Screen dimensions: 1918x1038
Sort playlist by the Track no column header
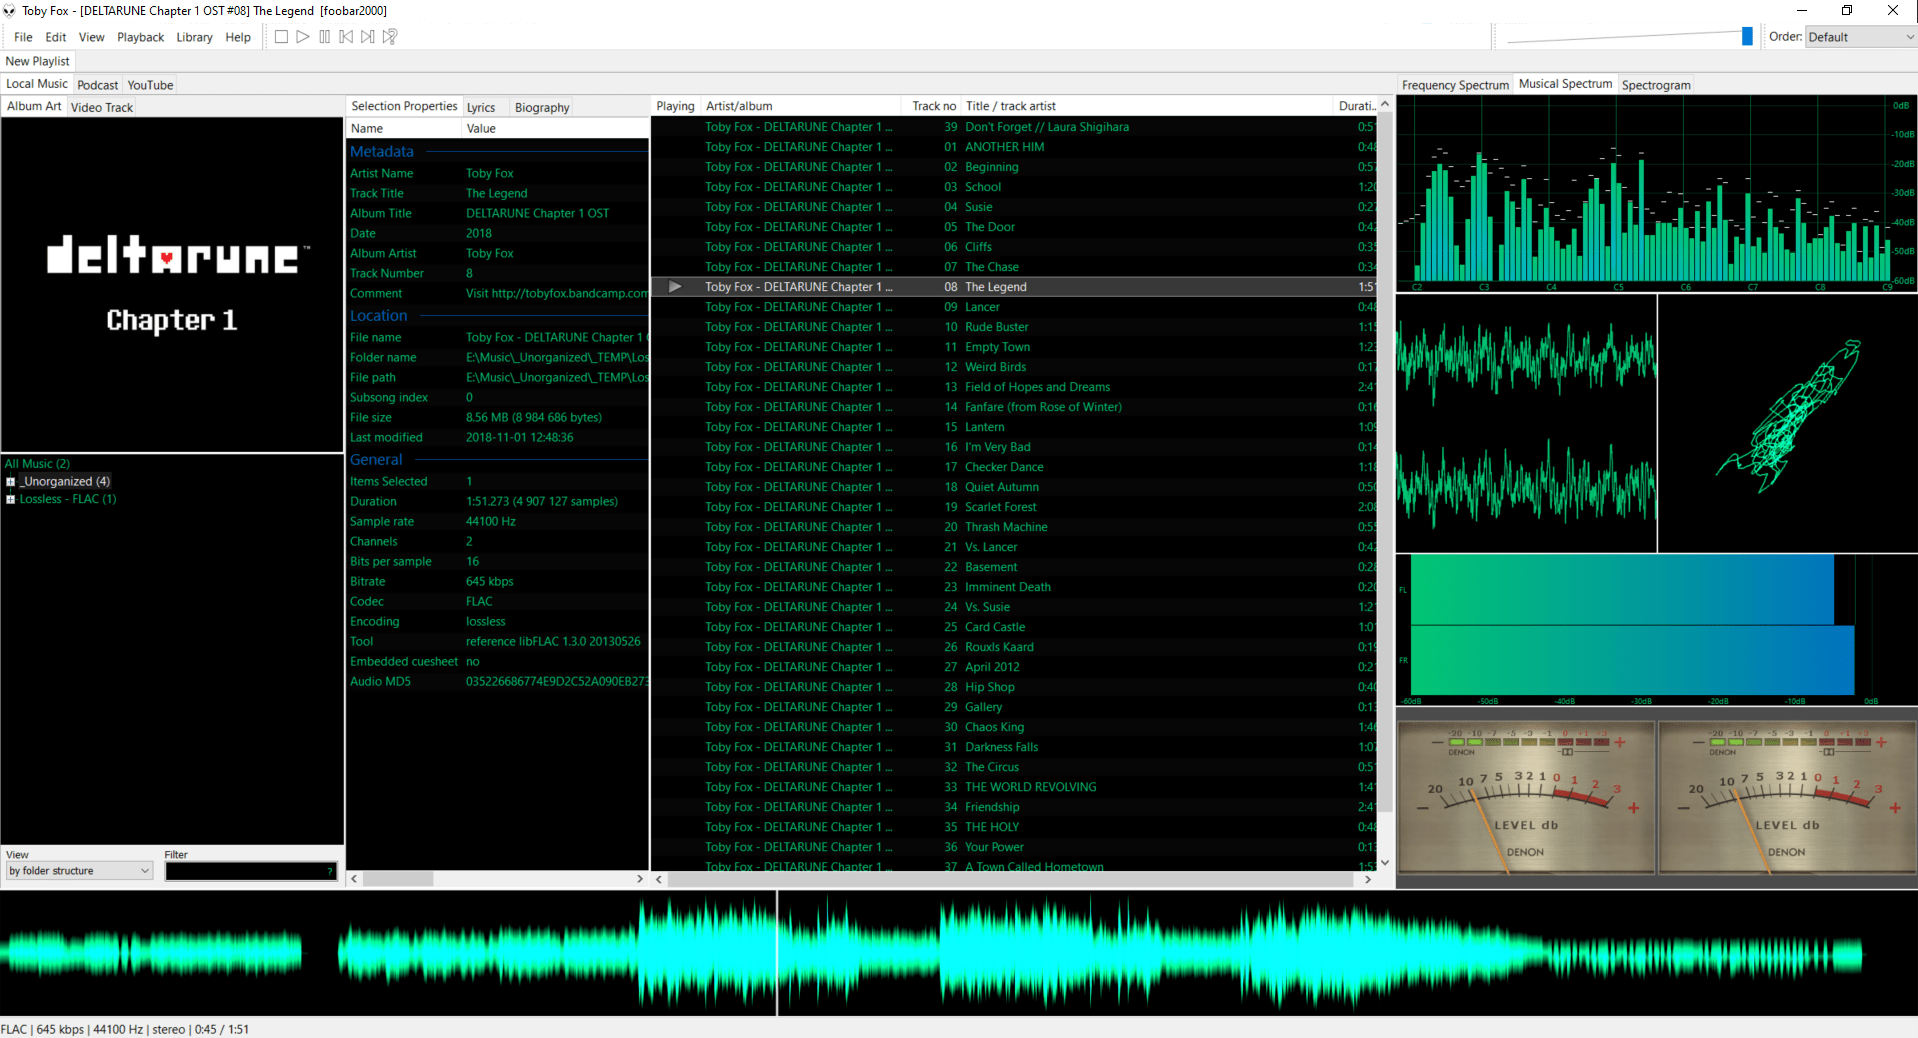(x=934, y=106)
